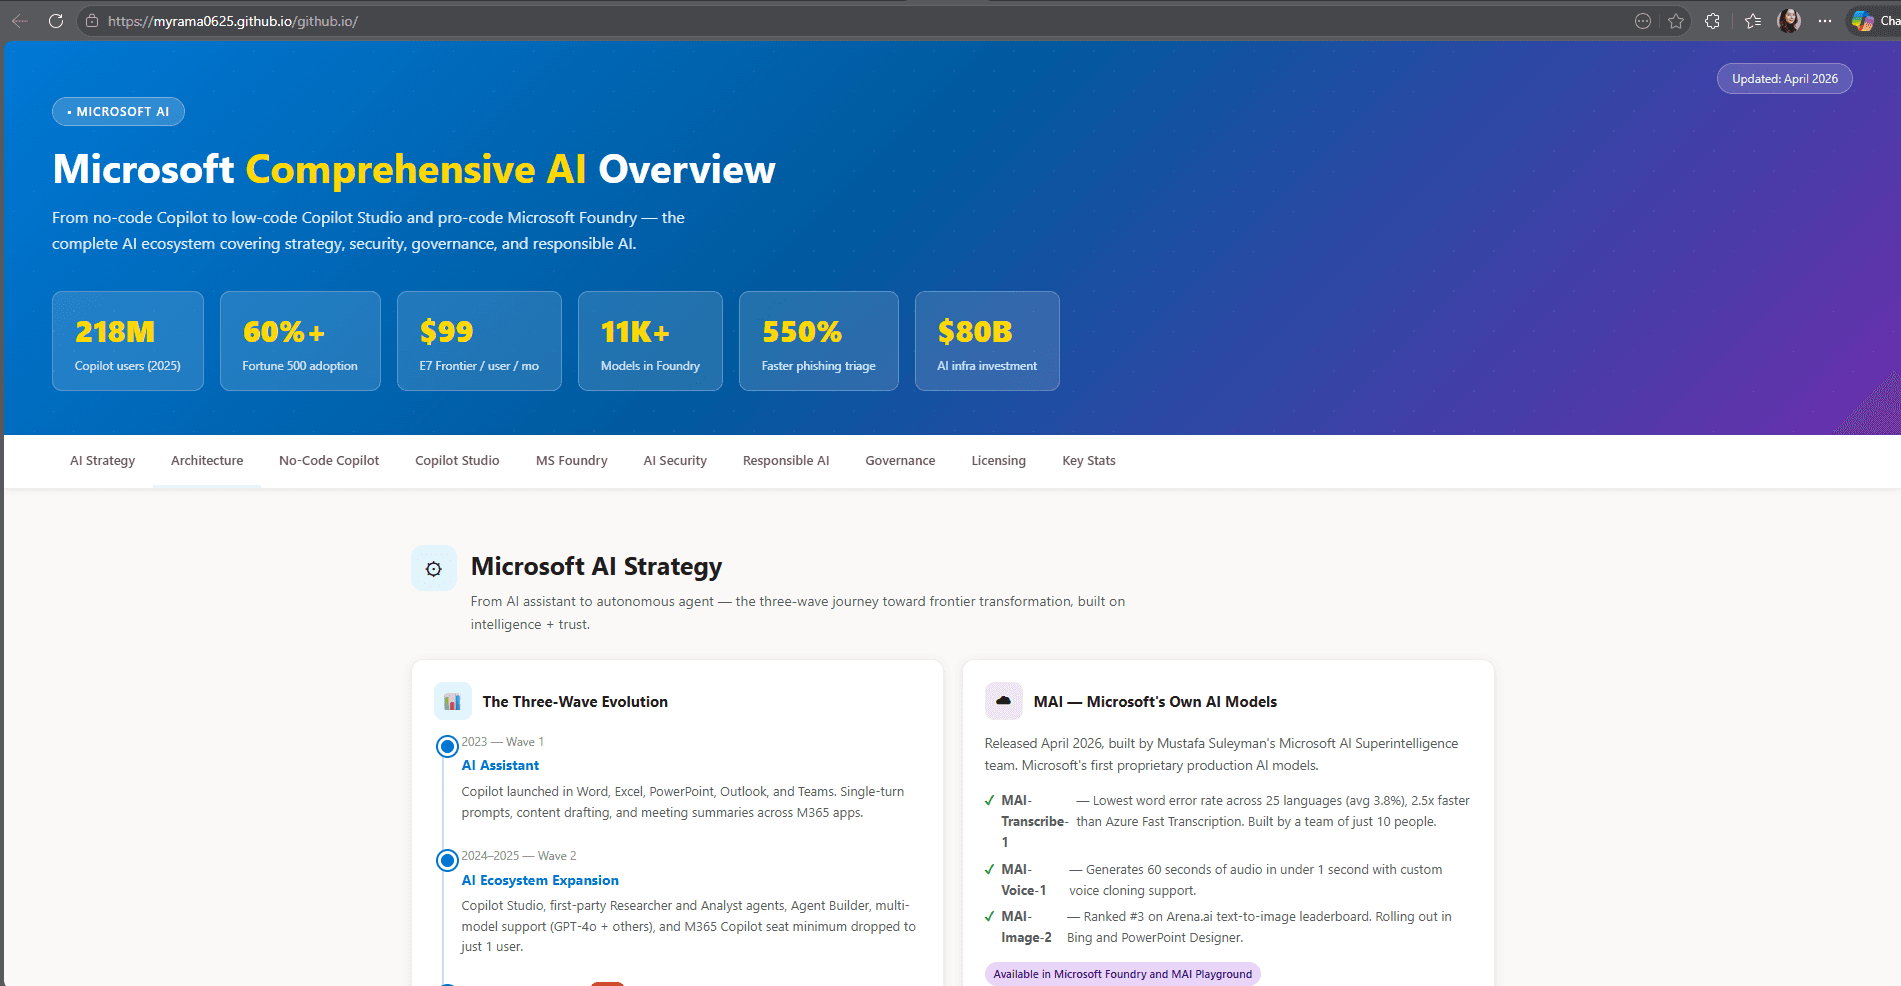Click the $80B AI infra investment card
Viewport: 1901px width, 986px height.
pos(987,341)
